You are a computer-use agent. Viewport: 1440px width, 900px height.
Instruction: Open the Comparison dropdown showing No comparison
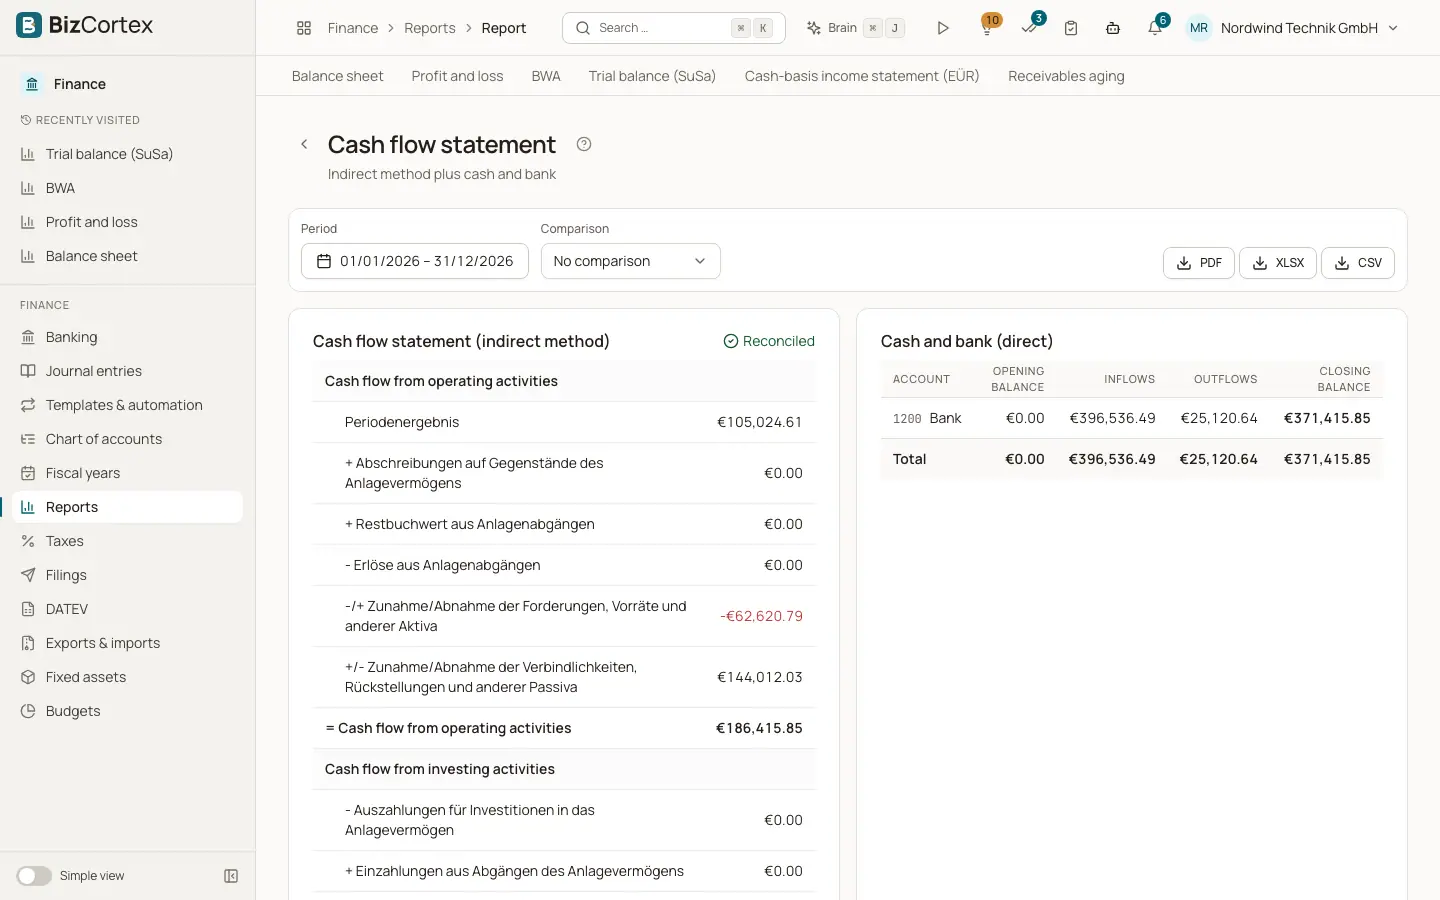630,261
